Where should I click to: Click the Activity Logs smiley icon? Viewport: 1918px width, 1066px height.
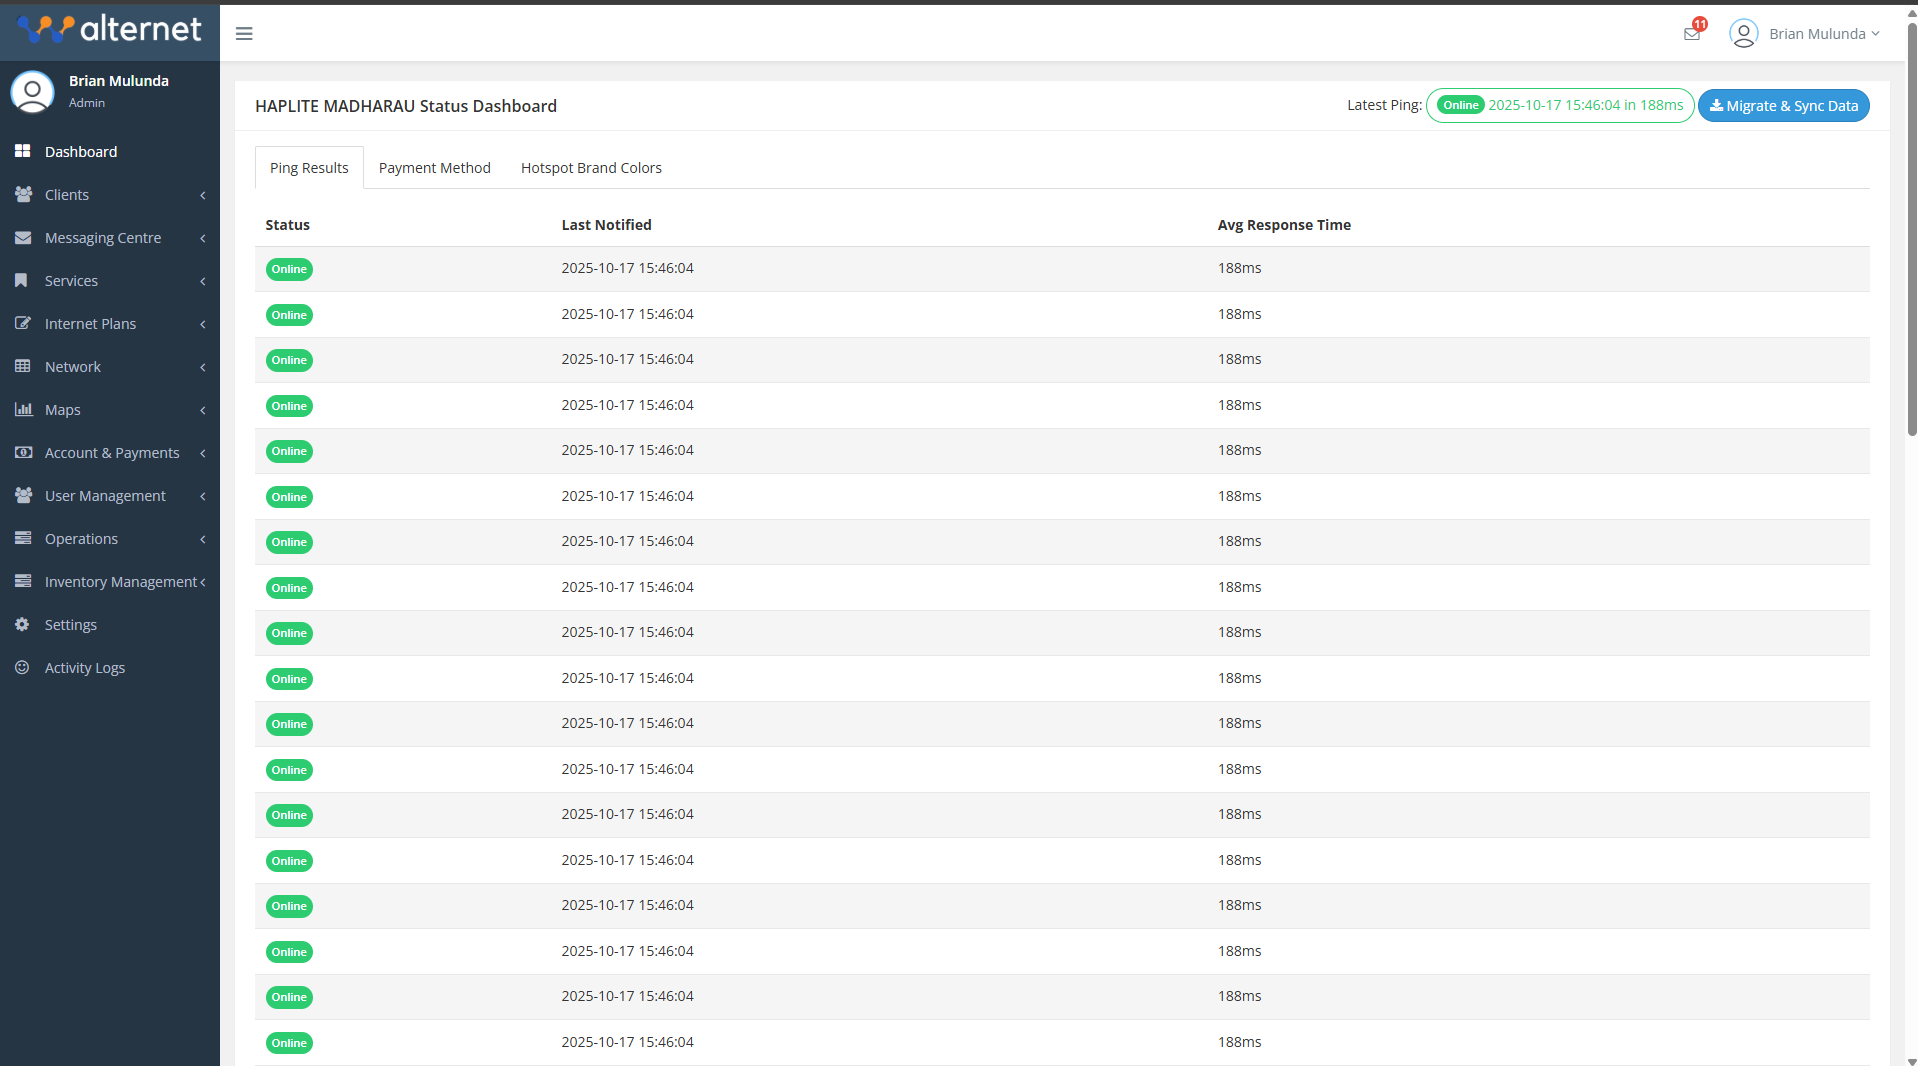click(23, 667)
